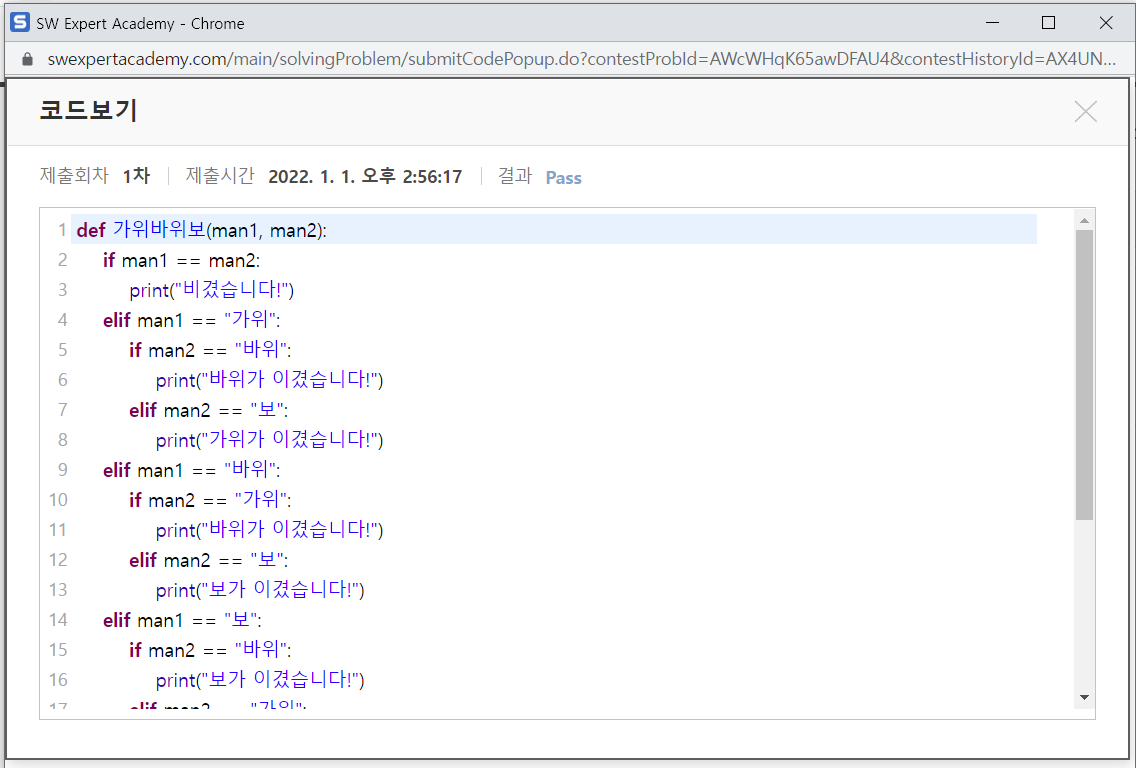Viewport: 1136px width, 768px height.
Task: Click line number 16 in the gutter
Action: [58, 680]
